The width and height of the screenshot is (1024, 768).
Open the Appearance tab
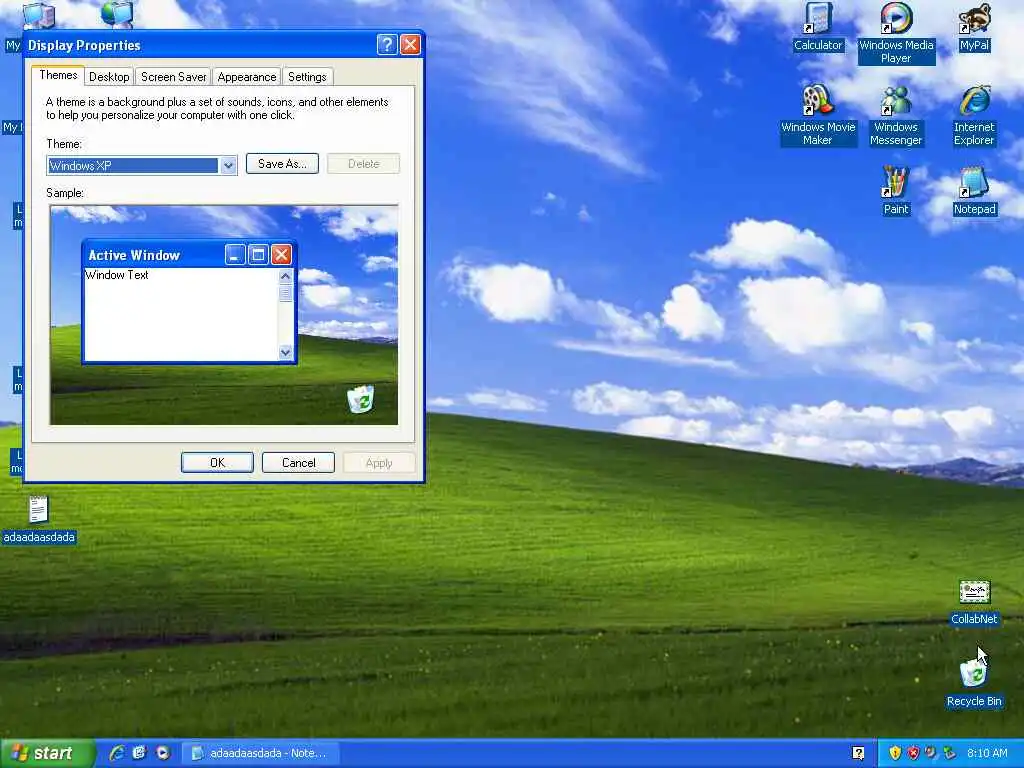(x=247, y=77)
